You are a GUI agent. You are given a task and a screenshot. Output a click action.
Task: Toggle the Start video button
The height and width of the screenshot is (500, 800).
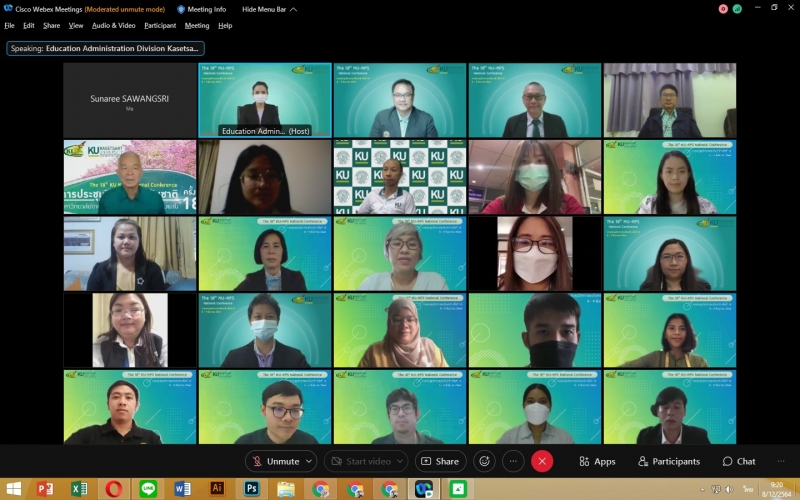[x=360, y=461]
